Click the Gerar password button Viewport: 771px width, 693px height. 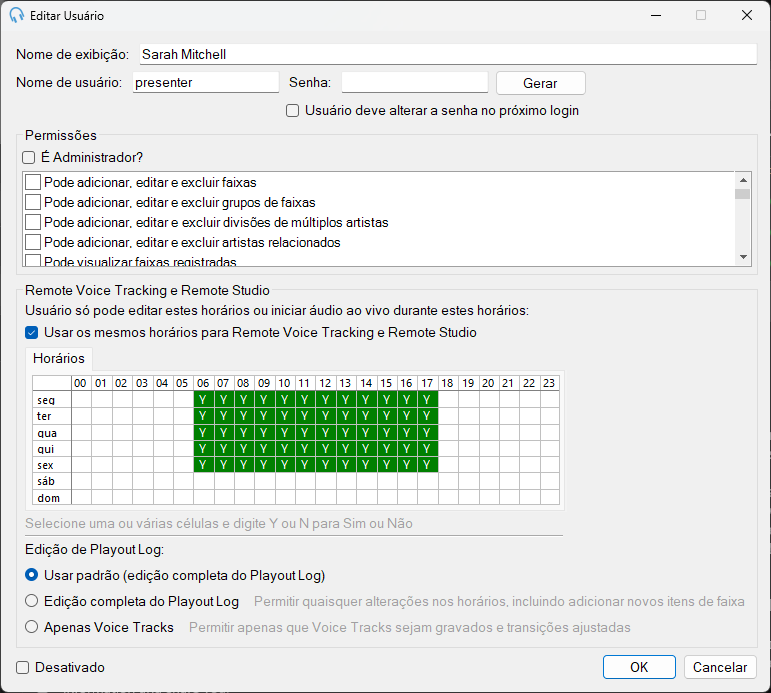coord(540,83)
